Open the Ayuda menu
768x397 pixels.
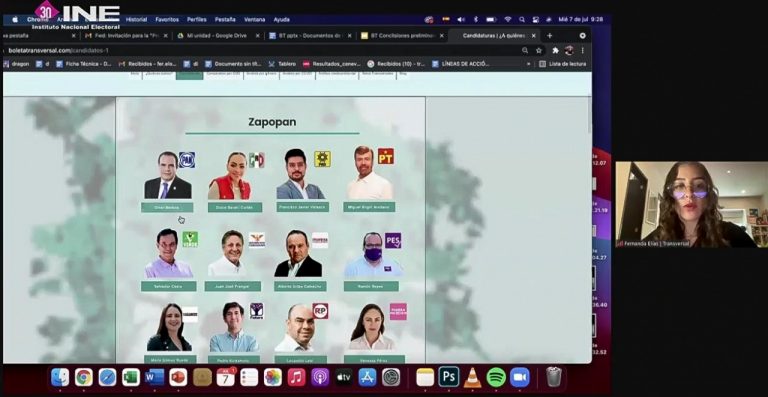[282, 20]
